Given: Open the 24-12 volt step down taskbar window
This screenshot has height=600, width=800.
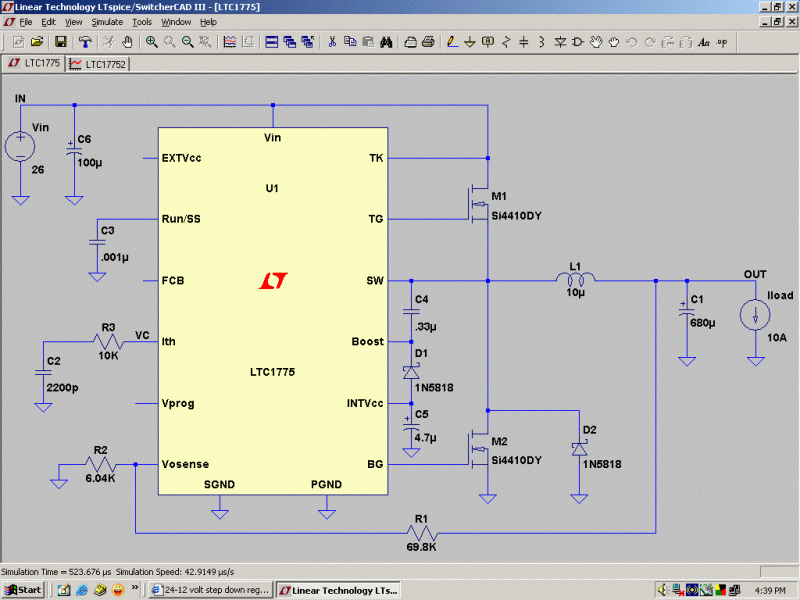Looking at the screenshot, I should (x=211, y=590).
